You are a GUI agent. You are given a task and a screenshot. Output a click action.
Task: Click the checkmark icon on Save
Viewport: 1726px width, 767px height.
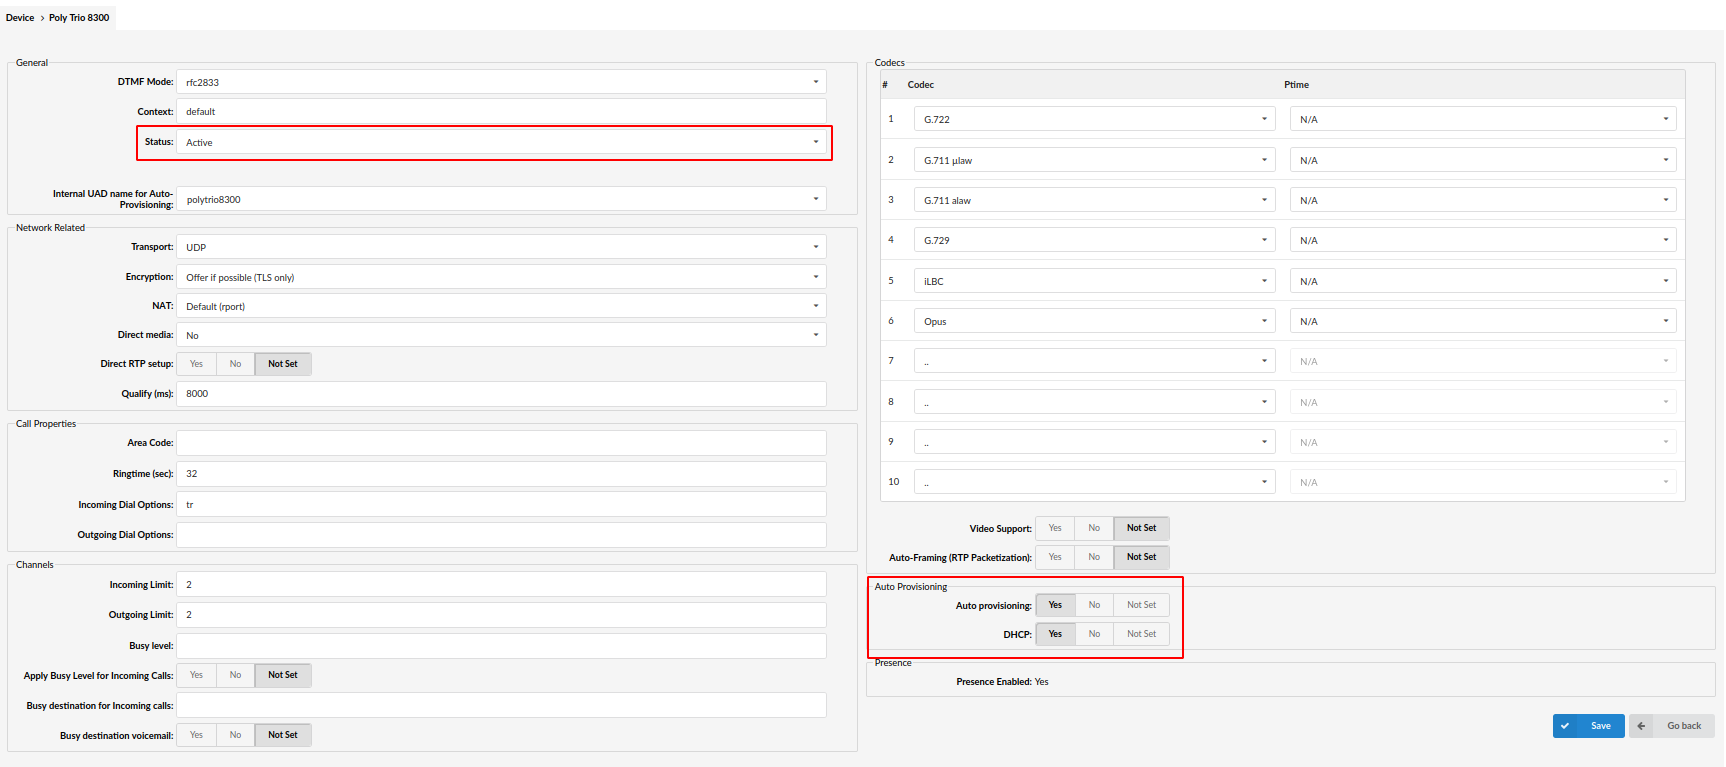1565,726
